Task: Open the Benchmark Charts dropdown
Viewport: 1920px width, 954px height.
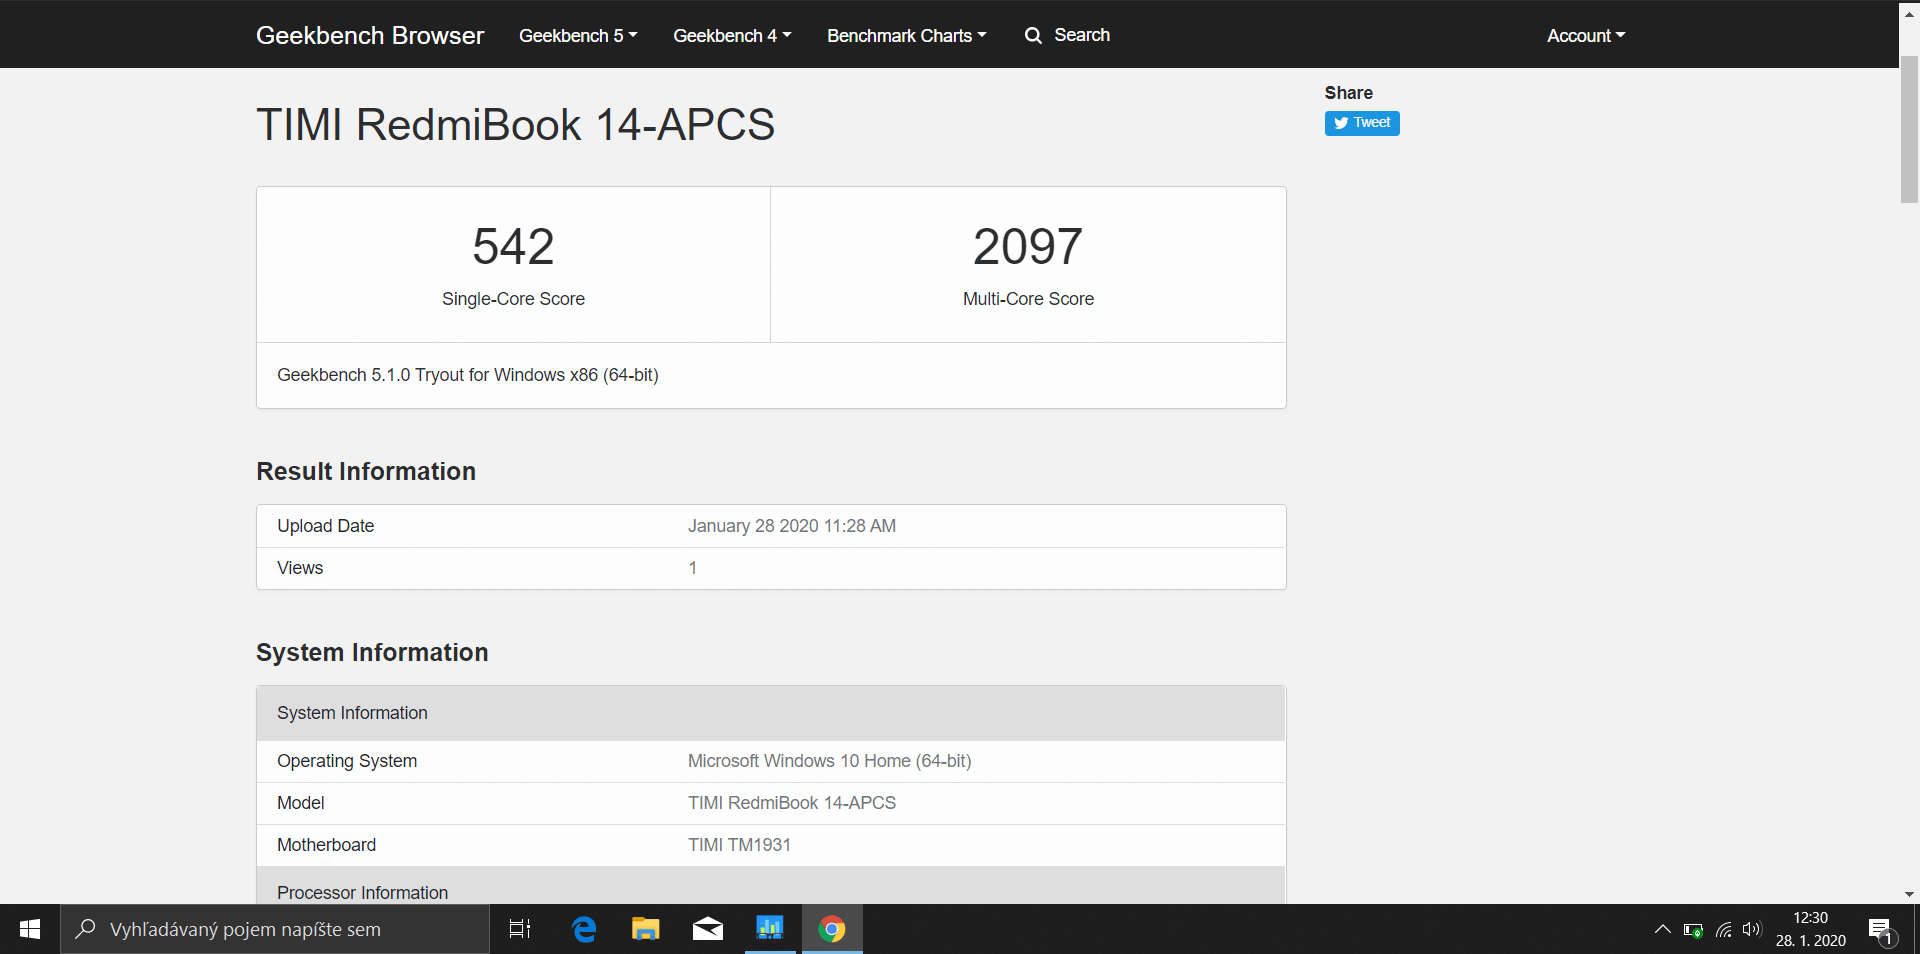Action: point(907,35)
